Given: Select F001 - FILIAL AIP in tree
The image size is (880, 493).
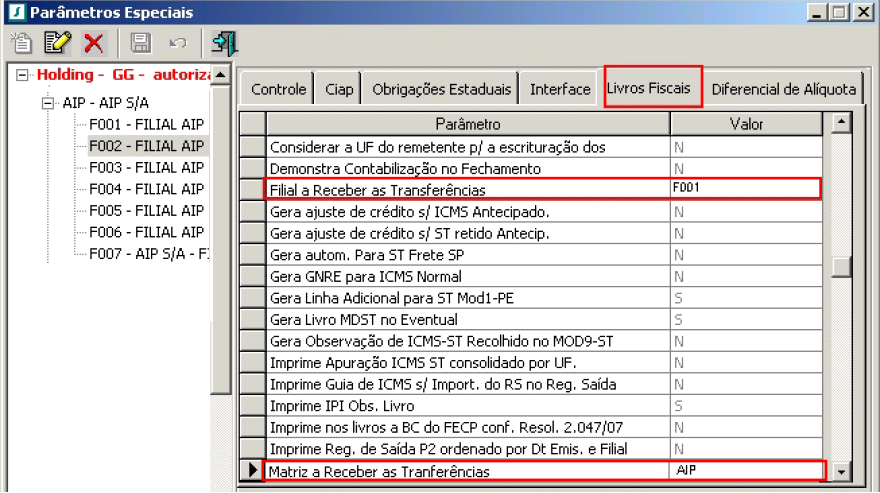Looking at the screenshot, I should coord(146,124).
